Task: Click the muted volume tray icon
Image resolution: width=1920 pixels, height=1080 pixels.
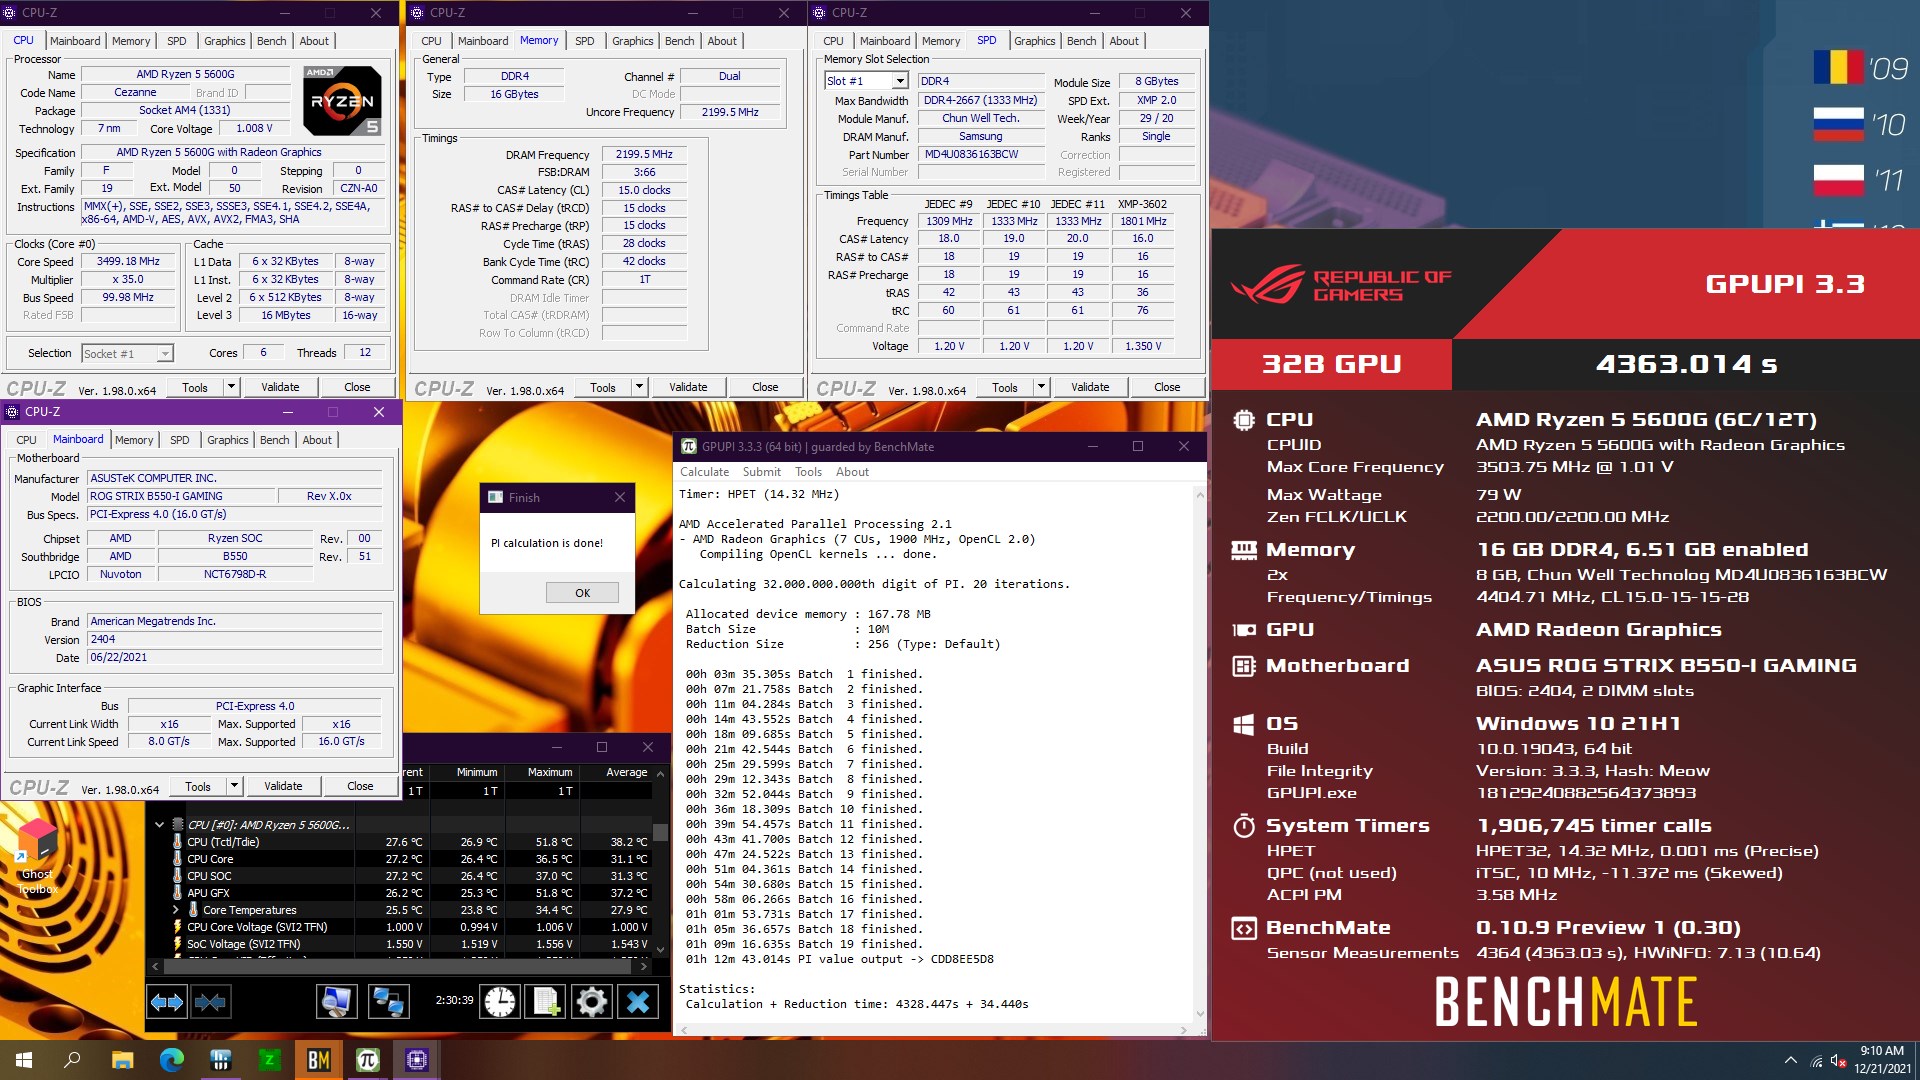Action: tap(1838, 1061)
